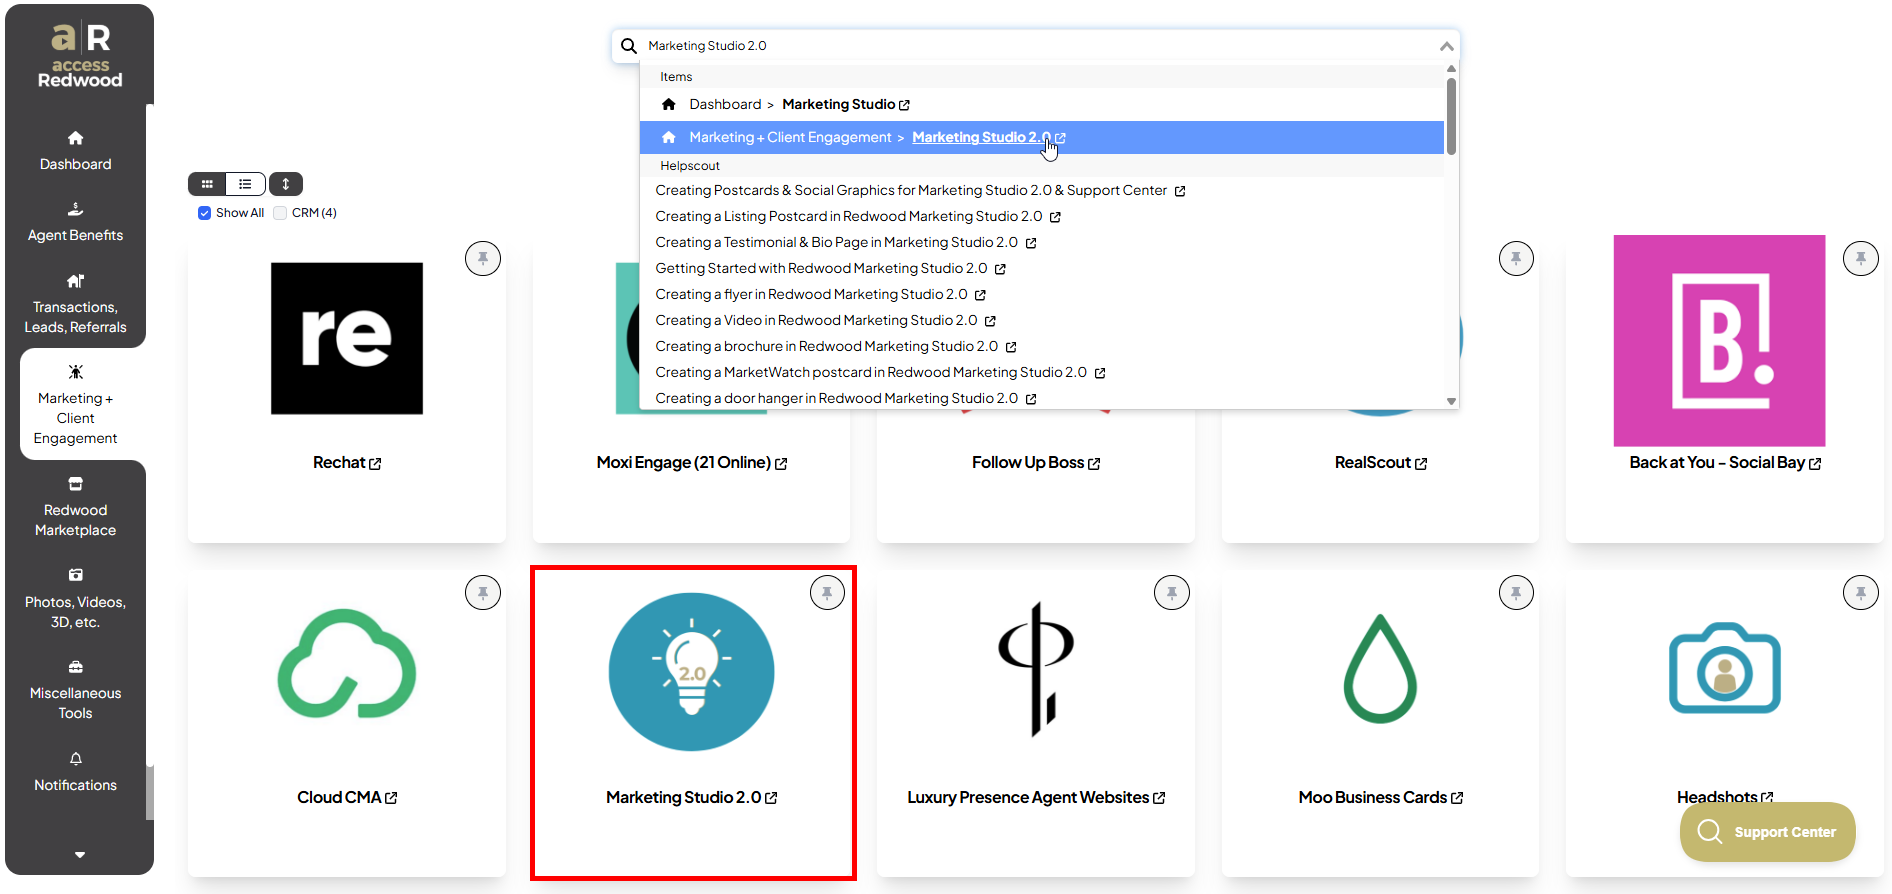Switch to list view
Viewport: 1892px width, 894px height.
point(245,184)
